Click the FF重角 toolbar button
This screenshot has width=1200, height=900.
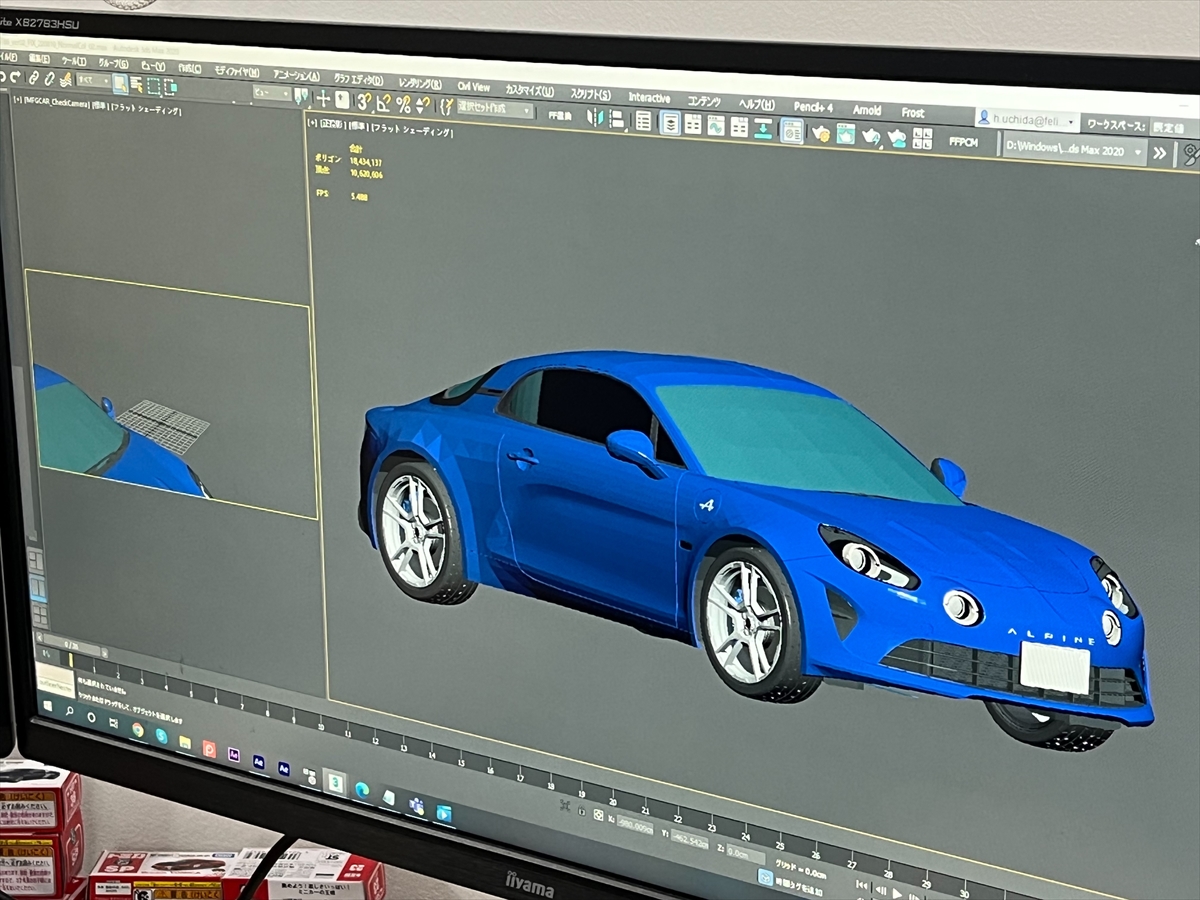560,116
